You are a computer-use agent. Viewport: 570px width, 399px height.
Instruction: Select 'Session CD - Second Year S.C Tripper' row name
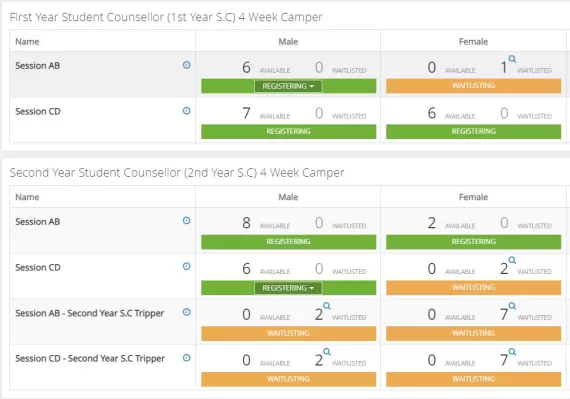click(x=90, y=359)
